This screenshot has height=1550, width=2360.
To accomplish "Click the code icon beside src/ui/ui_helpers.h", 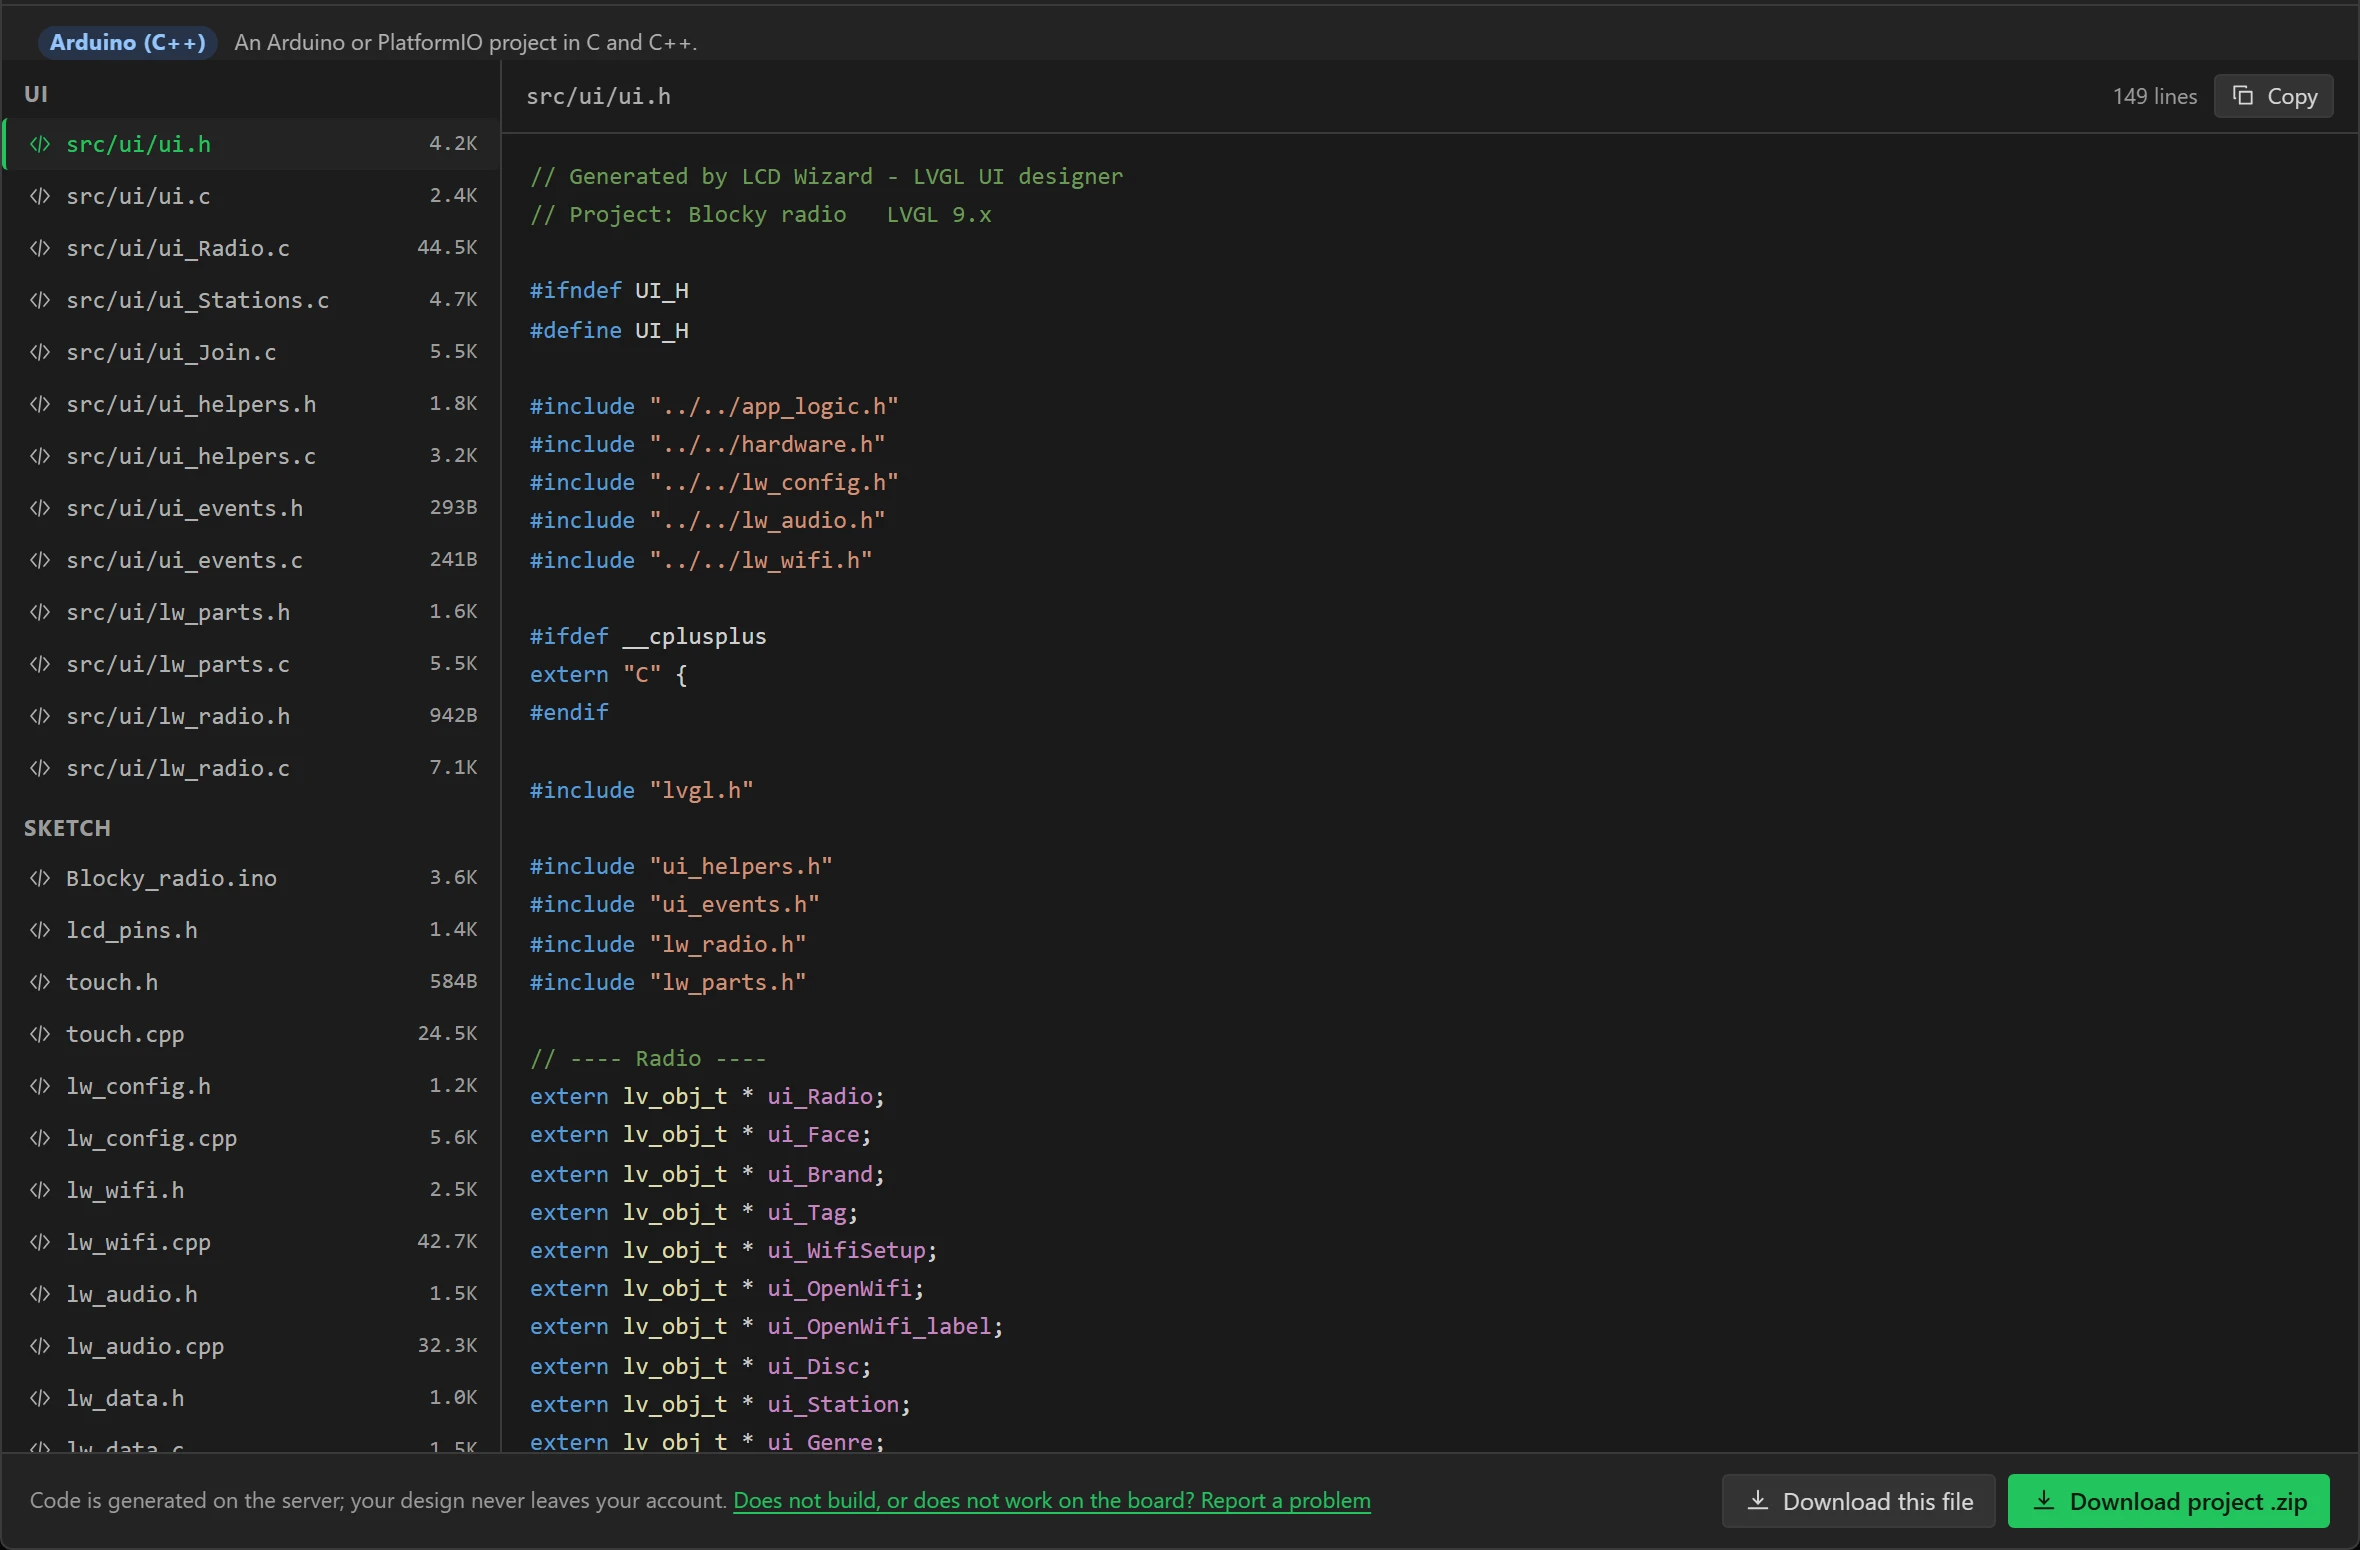I will click(40, 404).
